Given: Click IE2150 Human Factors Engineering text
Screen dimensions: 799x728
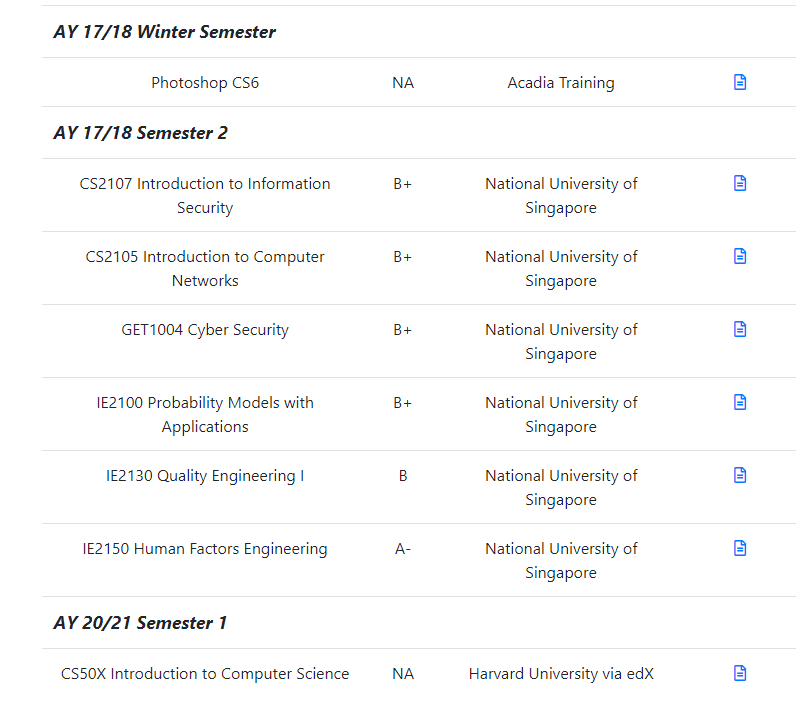Looking at the screenshot, I should coord(205,549).
